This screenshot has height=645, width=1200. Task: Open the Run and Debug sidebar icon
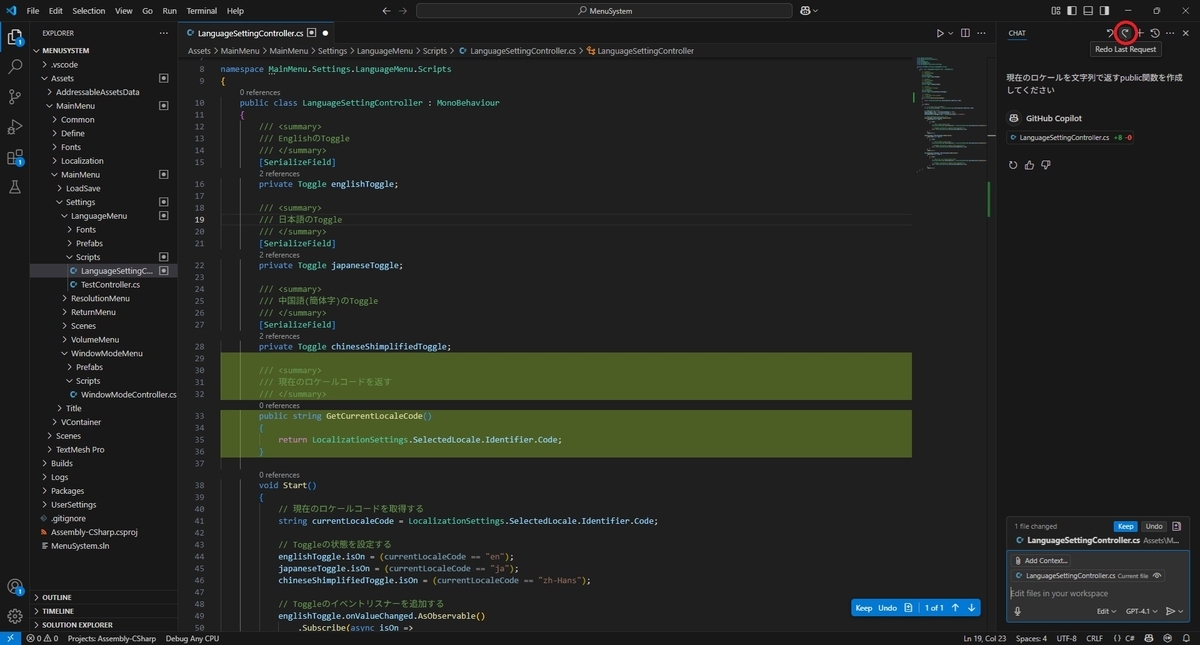(14, 128)
